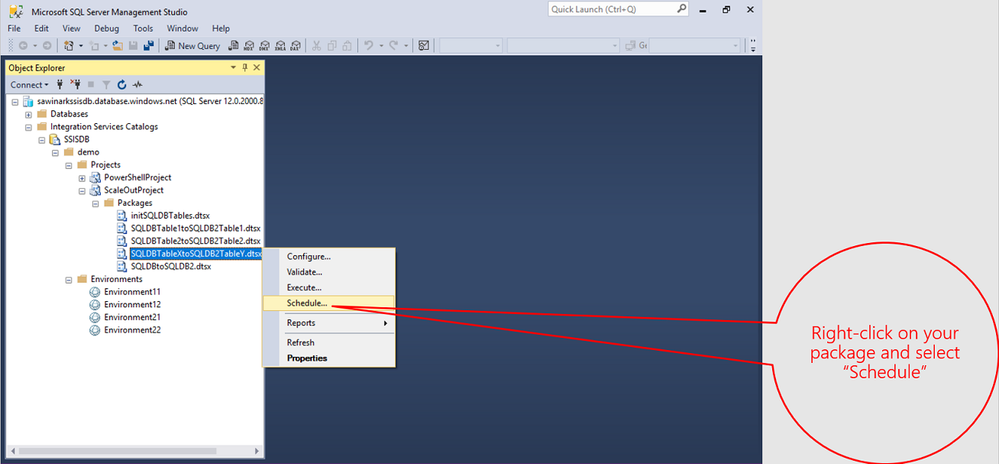Click the Filter funnel icon in Object Explorer
This screenshot has height=464, width=999.
point(106,84)
